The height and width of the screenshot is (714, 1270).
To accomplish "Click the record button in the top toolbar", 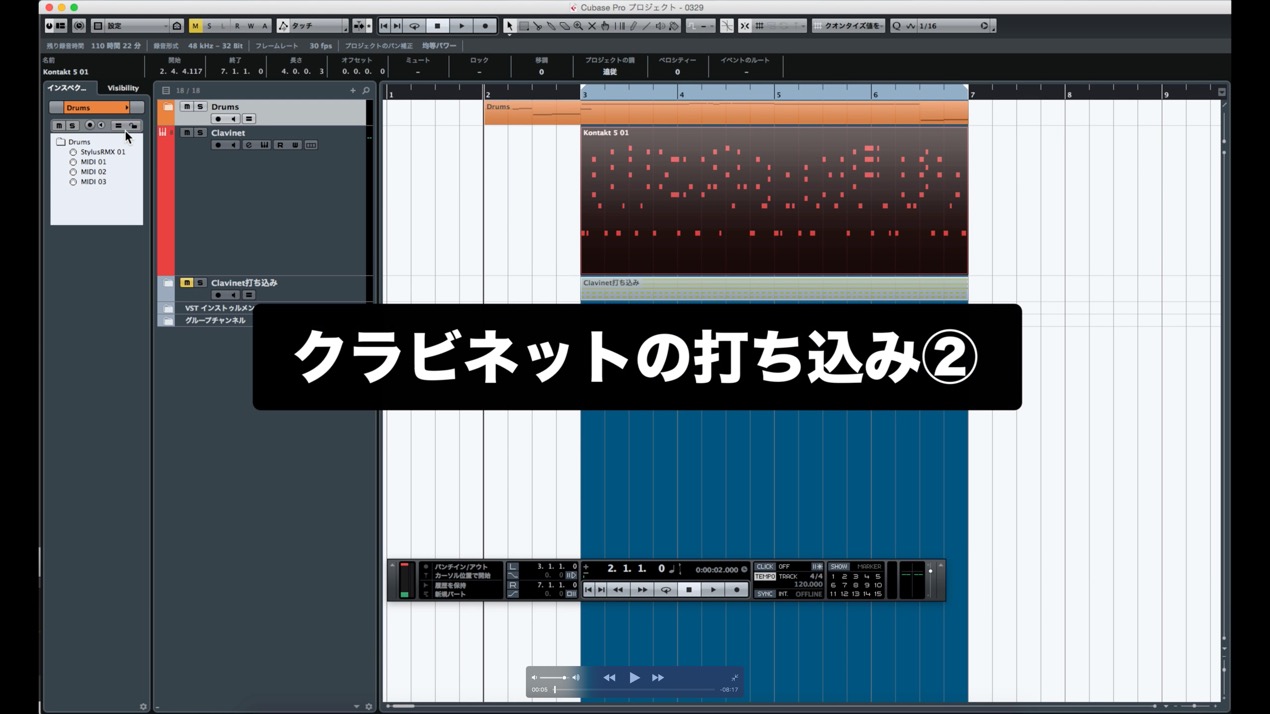I will [485, 26].
